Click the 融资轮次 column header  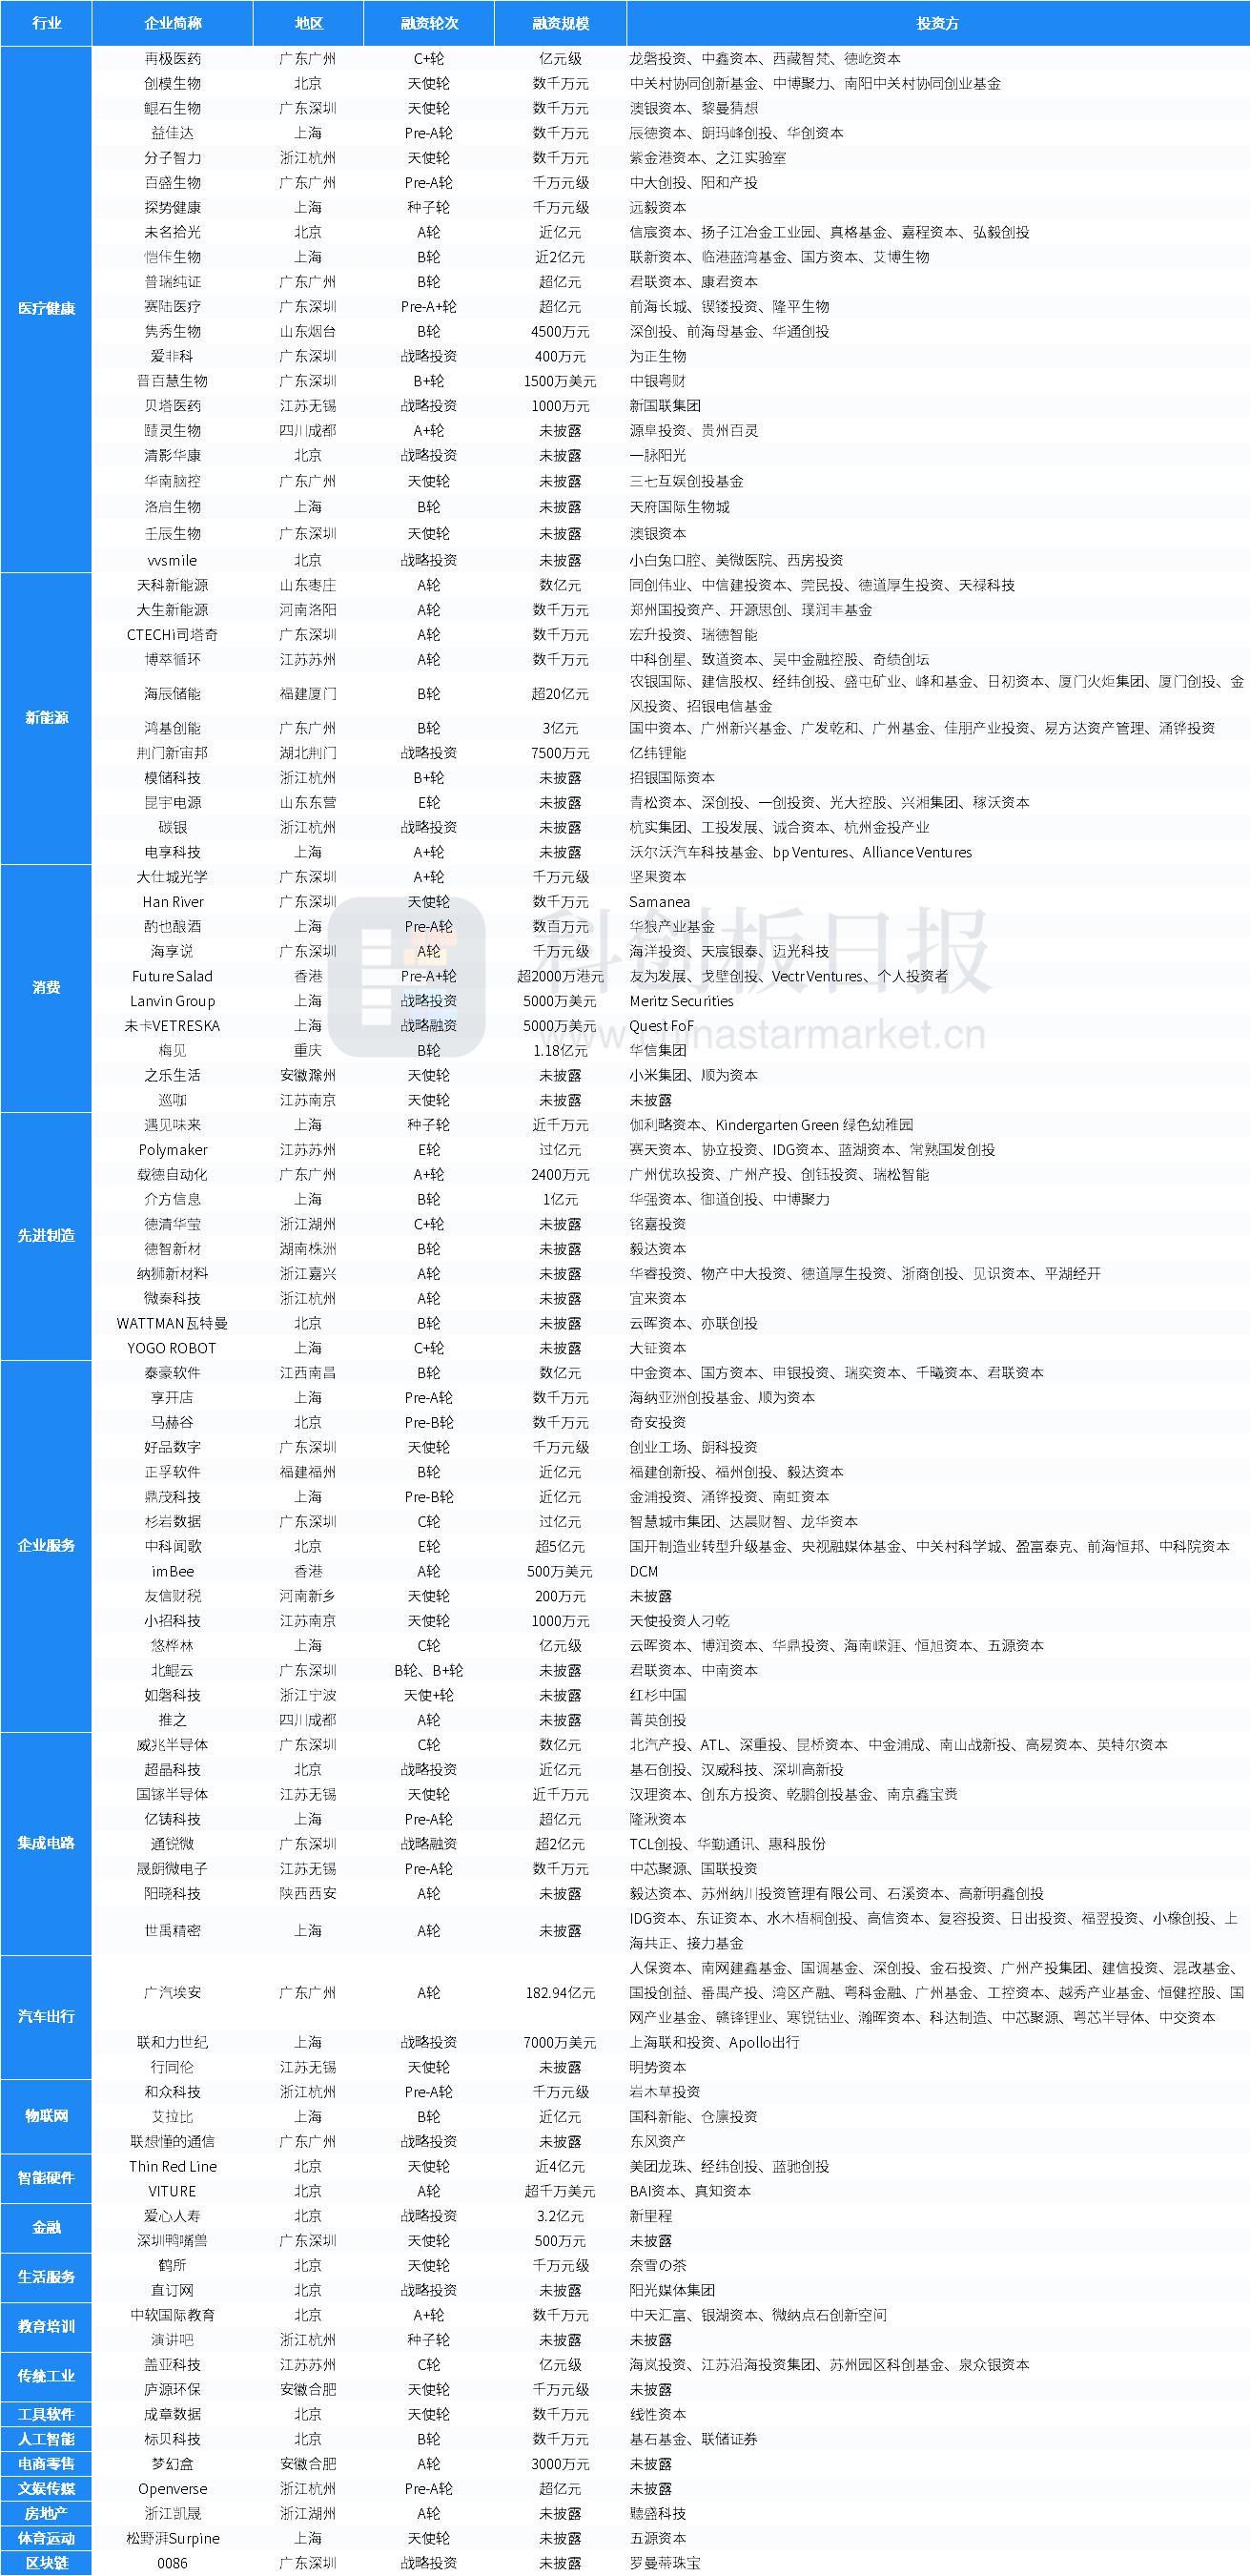coord(429,23)
